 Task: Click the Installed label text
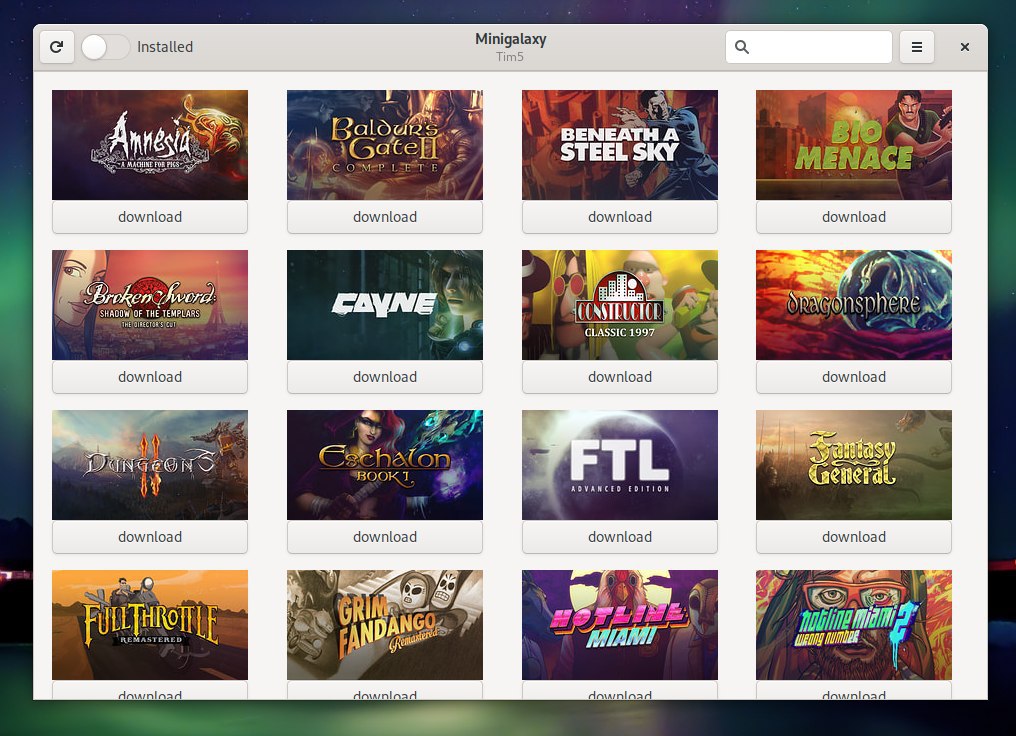coord(165,47)
